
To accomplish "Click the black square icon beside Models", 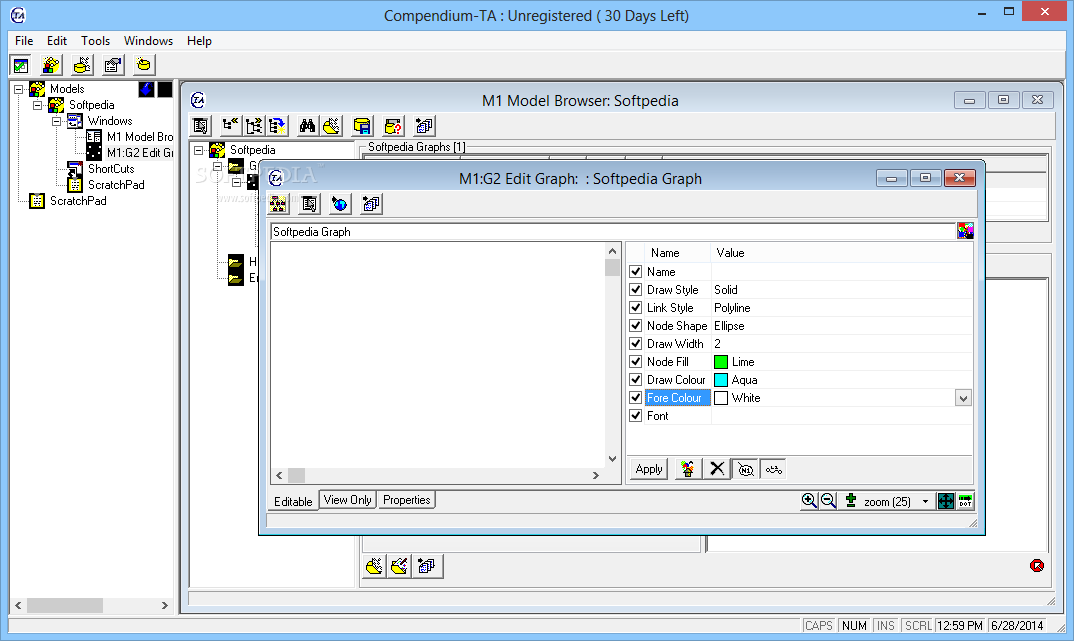I will [165, 89].
